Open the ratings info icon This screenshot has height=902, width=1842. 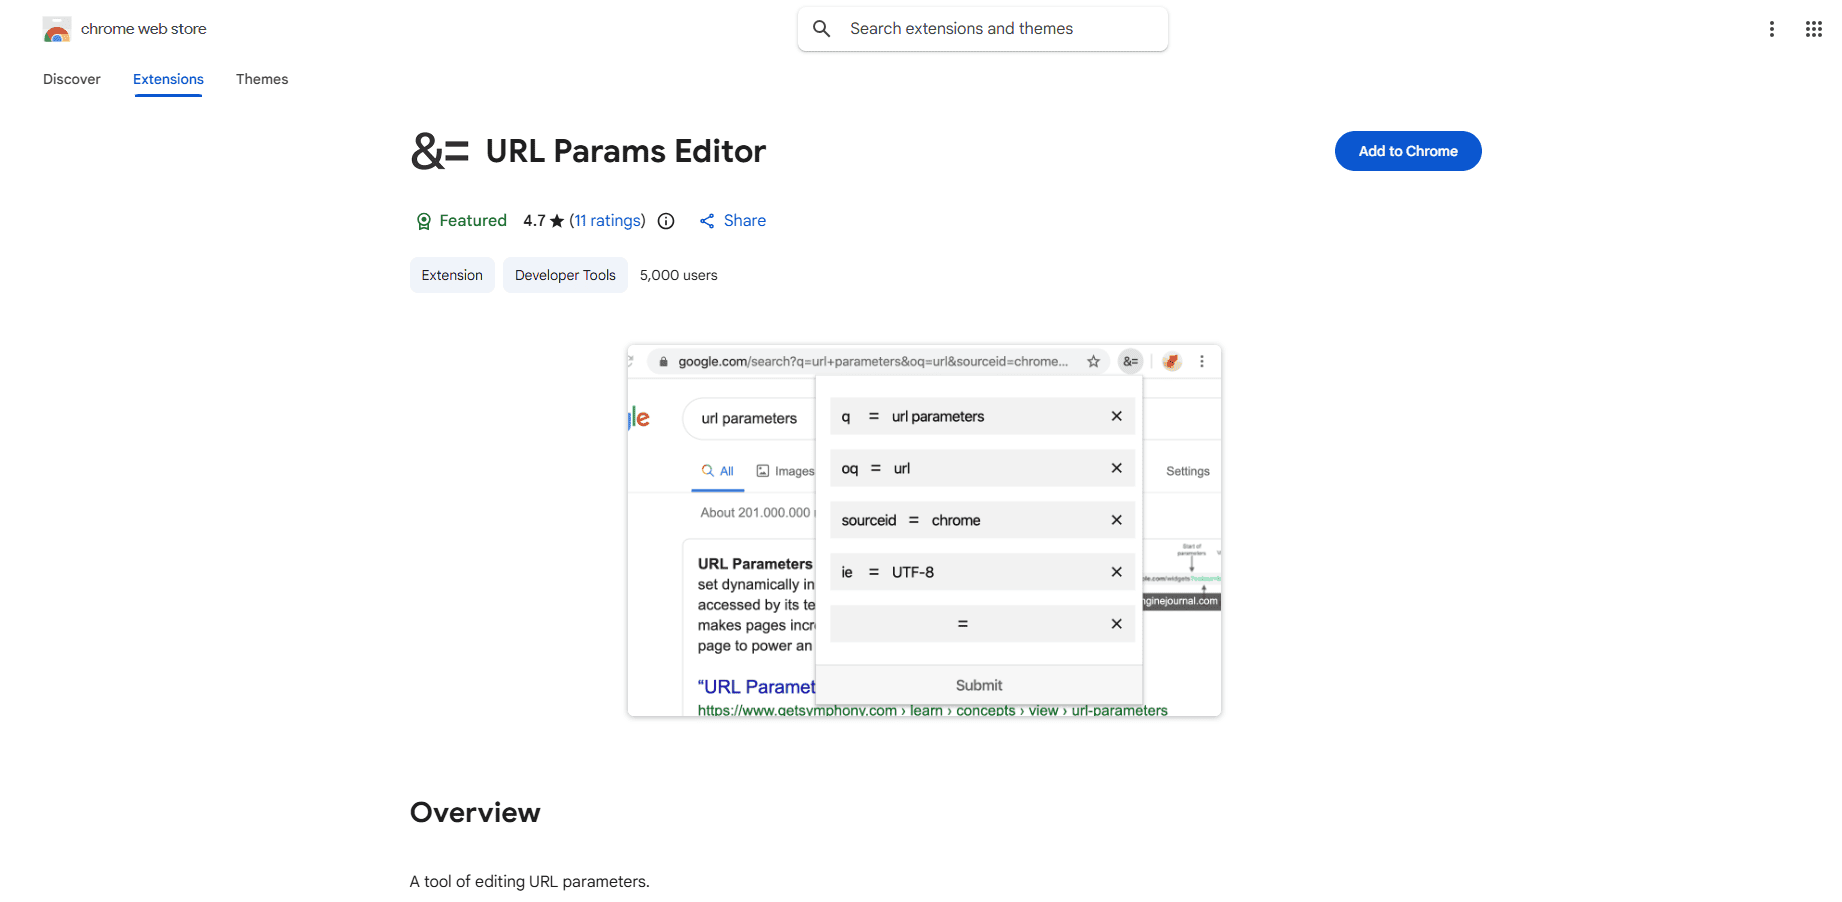tap(666, 221)
